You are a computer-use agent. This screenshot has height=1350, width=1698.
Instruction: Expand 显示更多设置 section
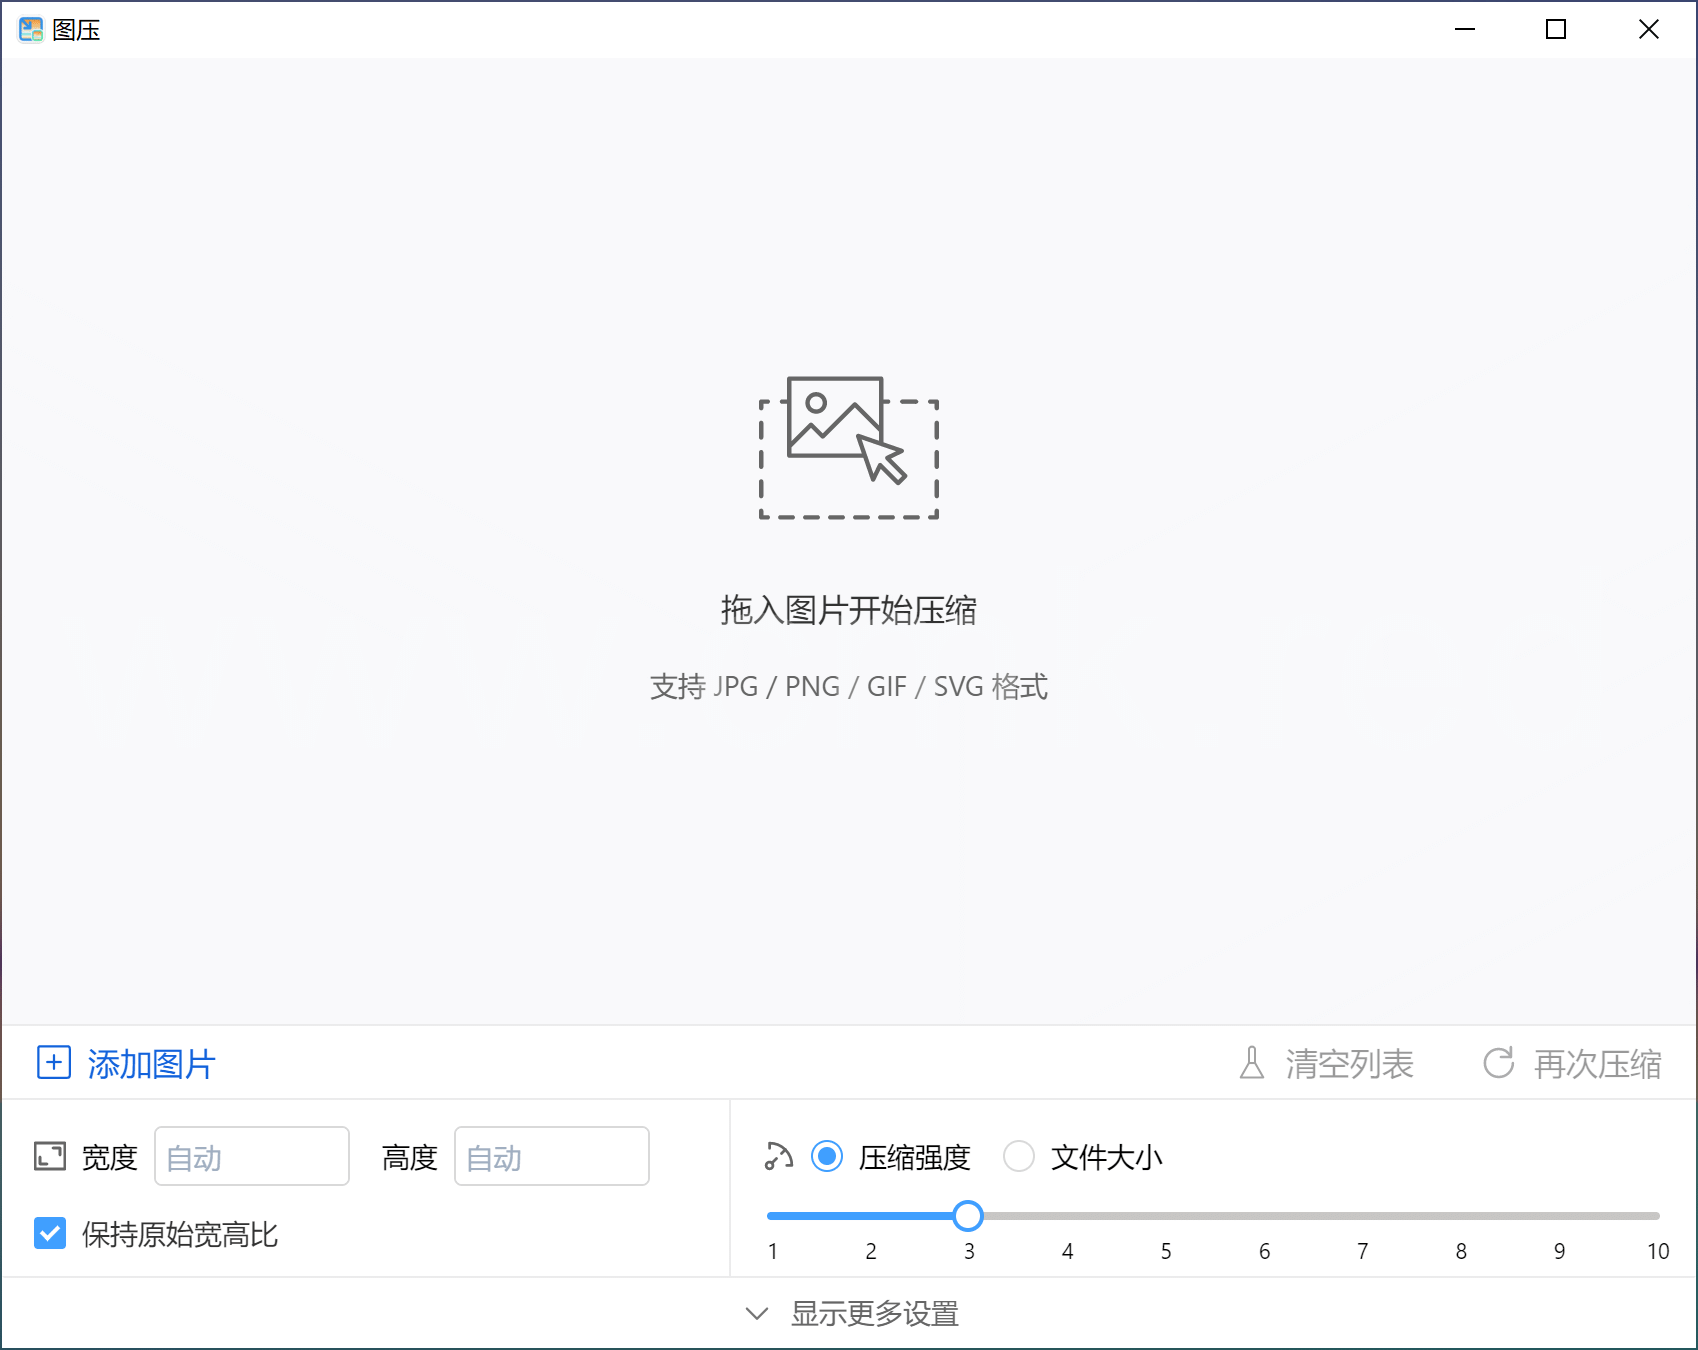tap(874, 1313)
